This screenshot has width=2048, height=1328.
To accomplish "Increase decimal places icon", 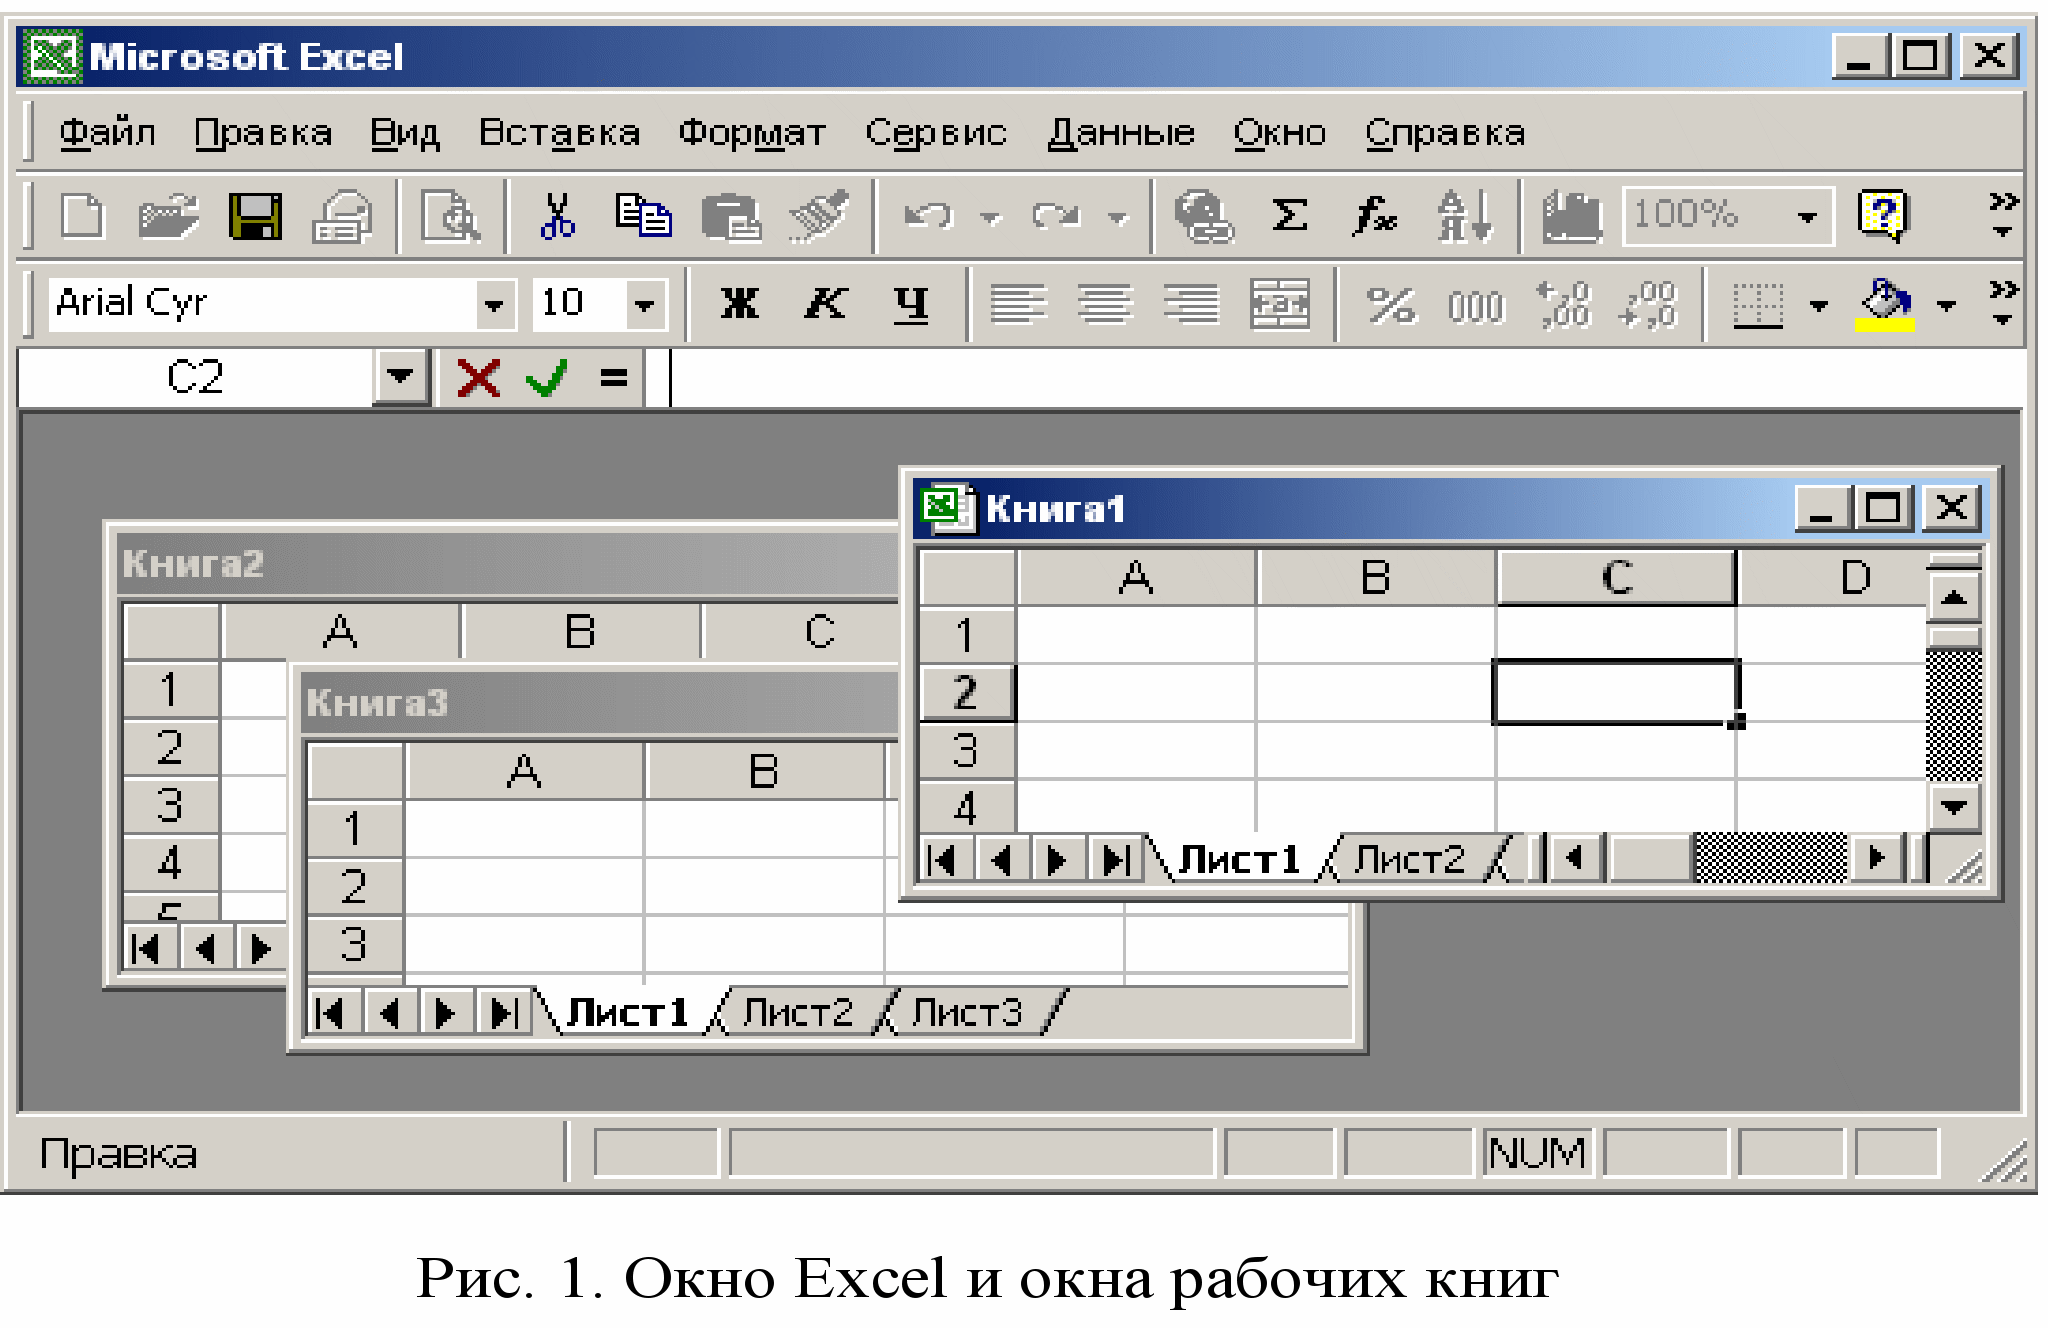I will point(1563,305).
